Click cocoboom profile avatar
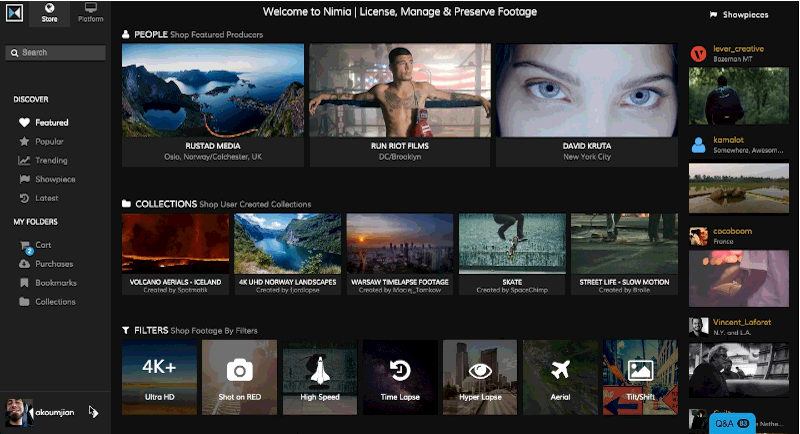Viewport: 800px width, 434px height. (x=698, y=236)
